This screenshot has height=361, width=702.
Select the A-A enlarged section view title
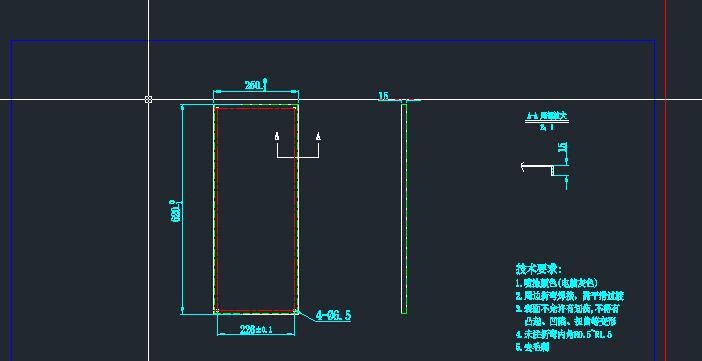547,116
